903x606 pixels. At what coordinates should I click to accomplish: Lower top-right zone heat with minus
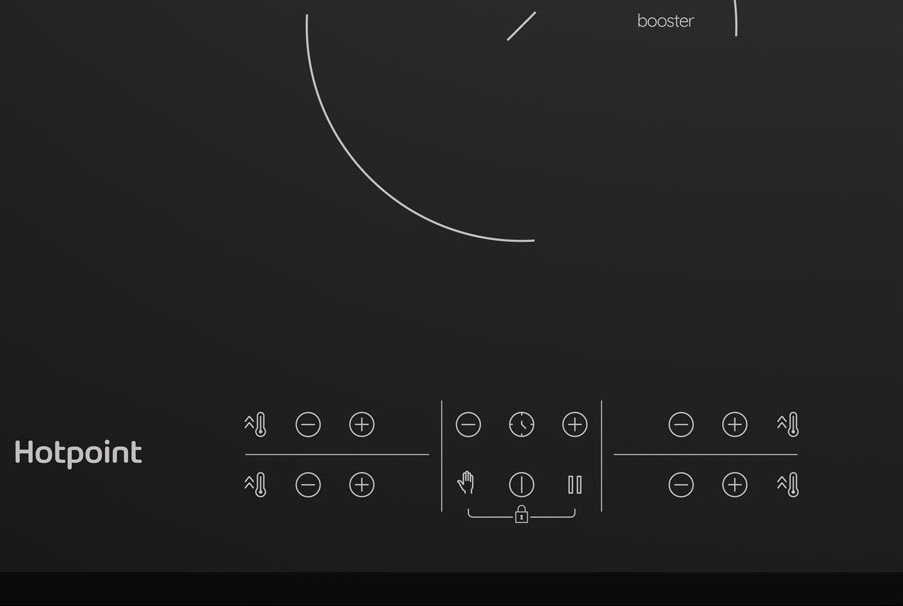pyautogui.click(x=681, y=425)
